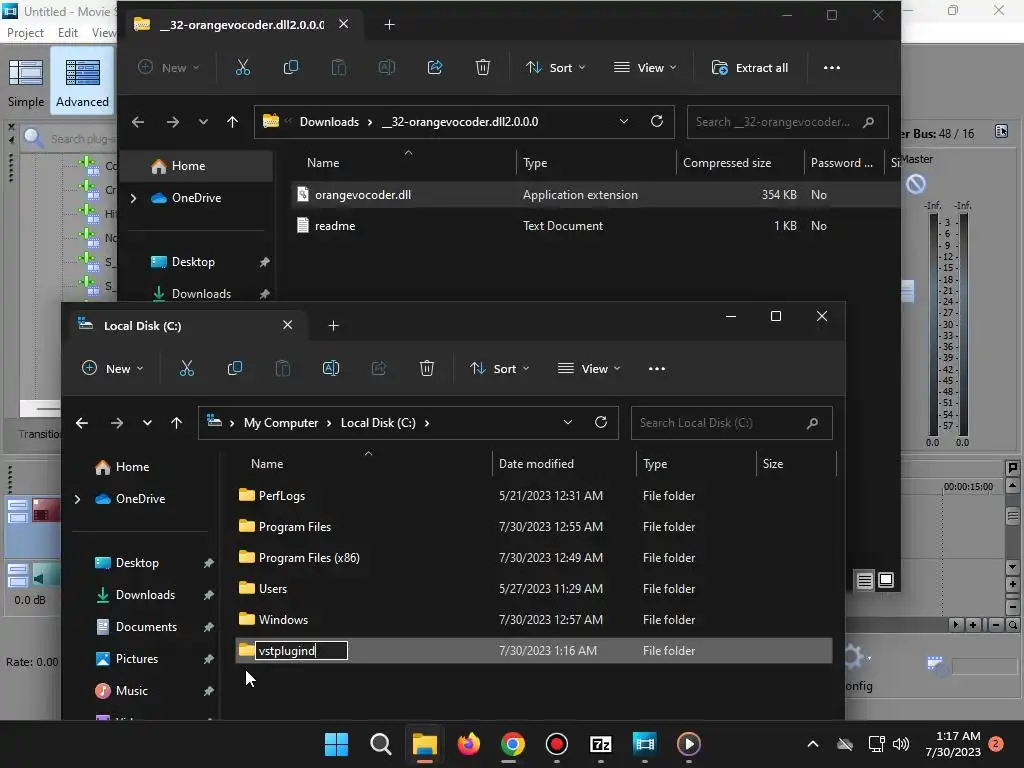This screenshot has height=768, width=1024.
Task: Open the Edit menu in Movie Studio
Action: pos(68,33)
